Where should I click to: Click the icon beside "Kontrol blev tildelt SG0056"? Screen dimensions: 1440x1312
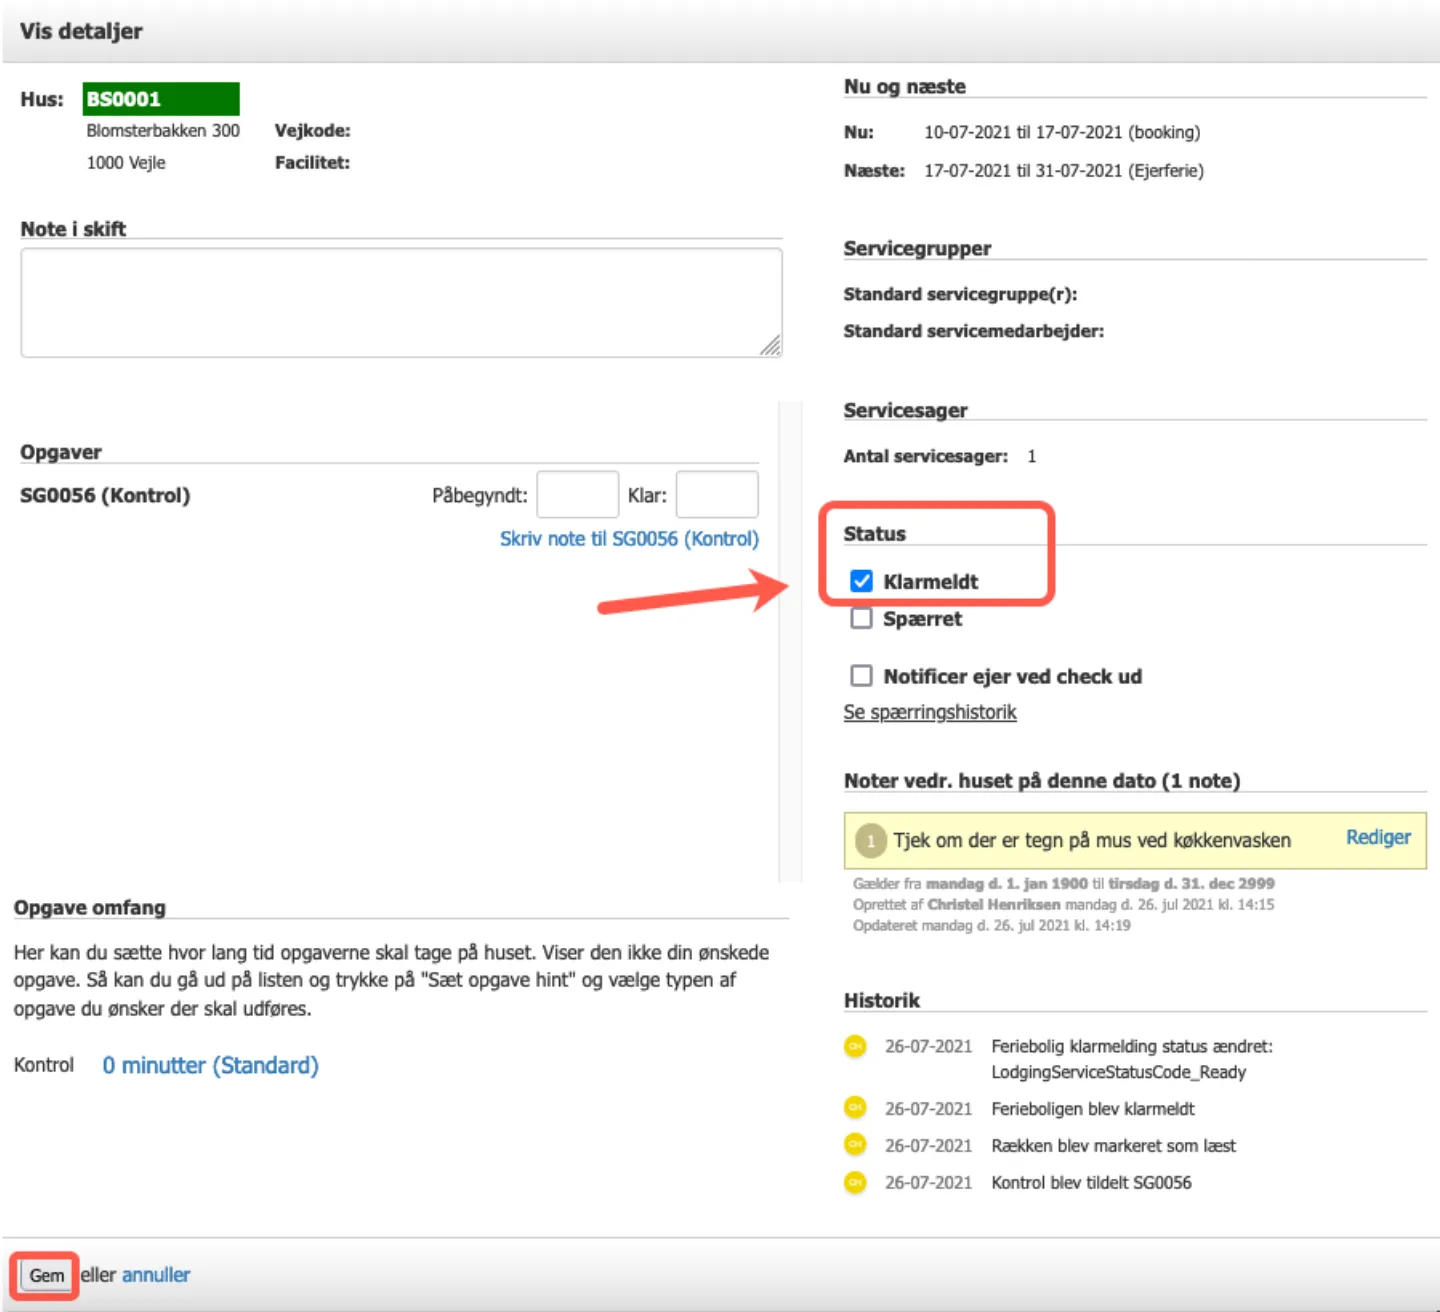point(855,1182)
